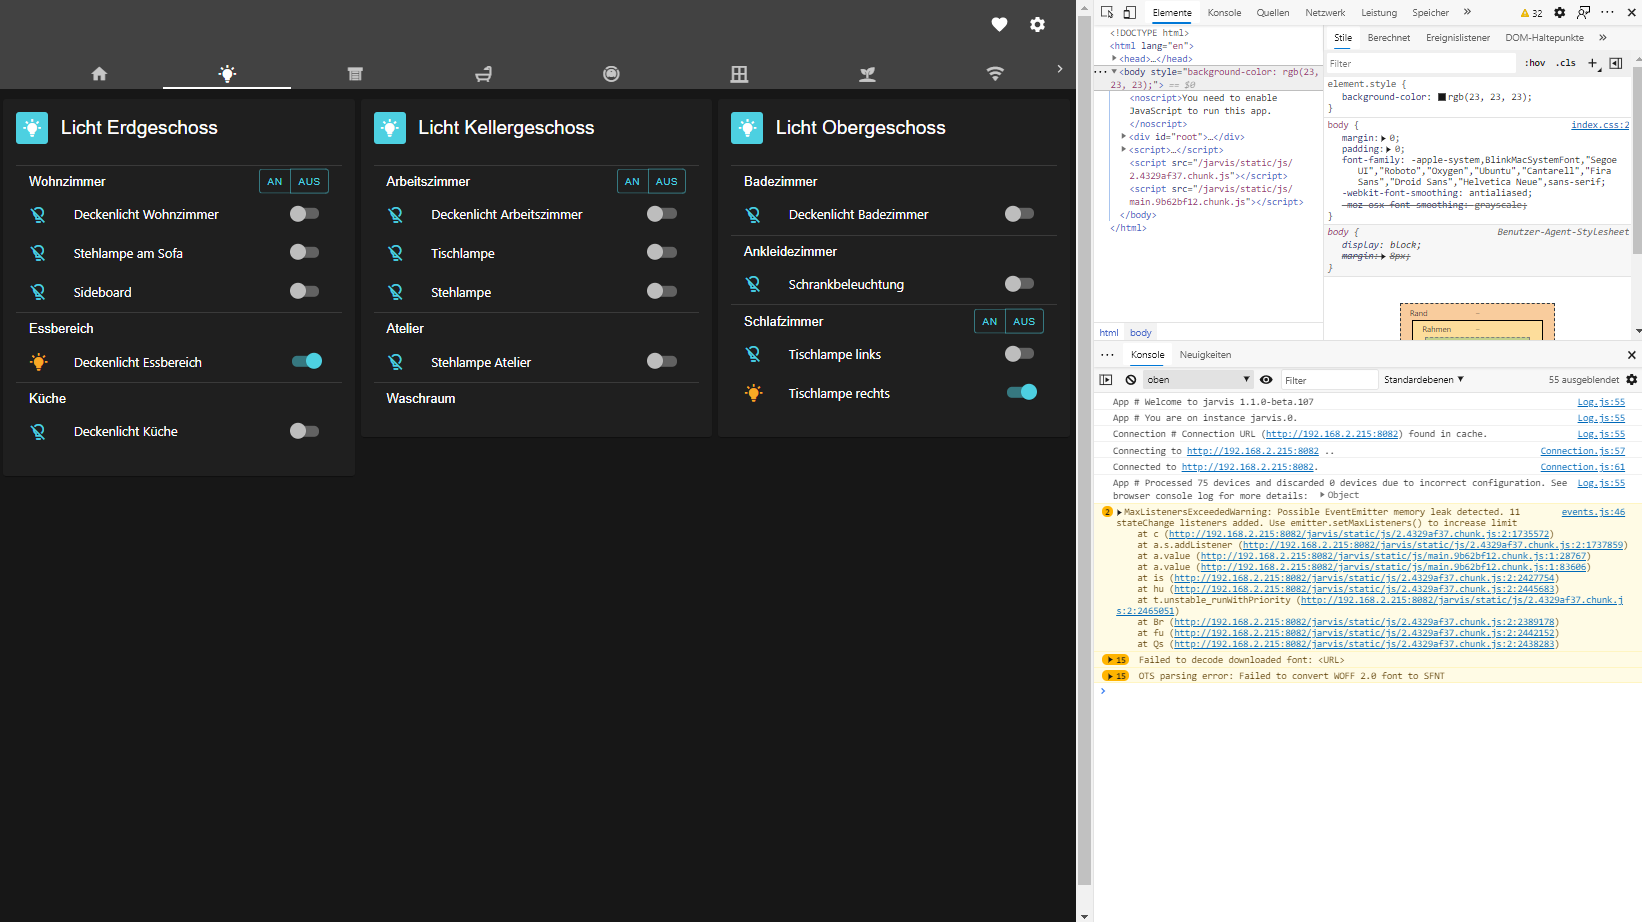This screenshot has height=922, width=1642.
Task: Open jarvis settings gear in header
Action: (x=1038, y=24)
